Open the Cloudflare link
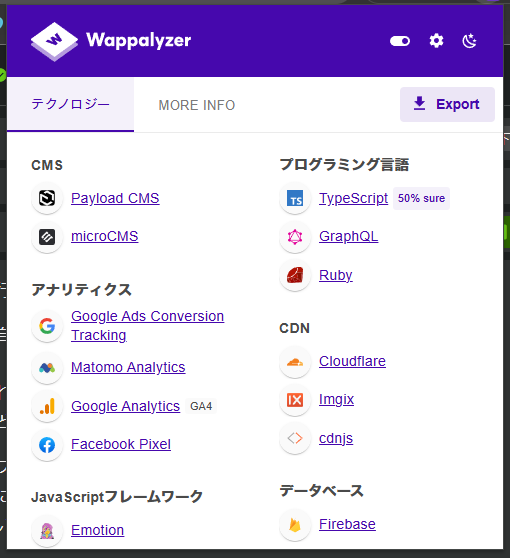 (x=352, y=361)
